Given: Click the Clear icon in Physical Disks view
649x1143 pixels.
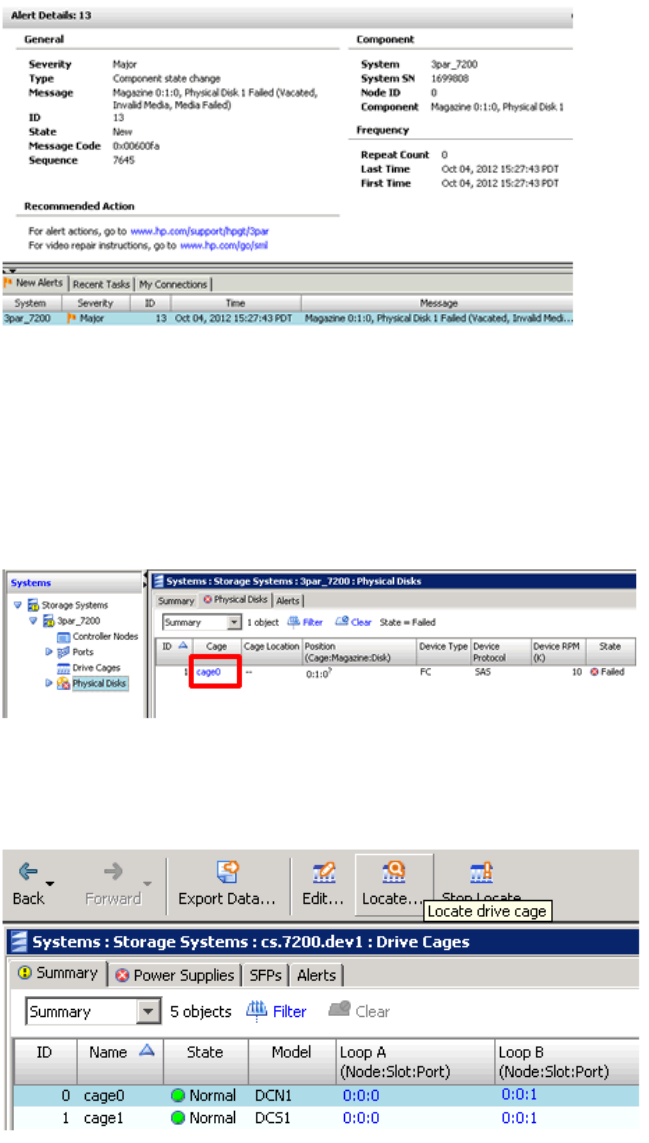Looking at the screenshot, I should [x=341, y=622].
